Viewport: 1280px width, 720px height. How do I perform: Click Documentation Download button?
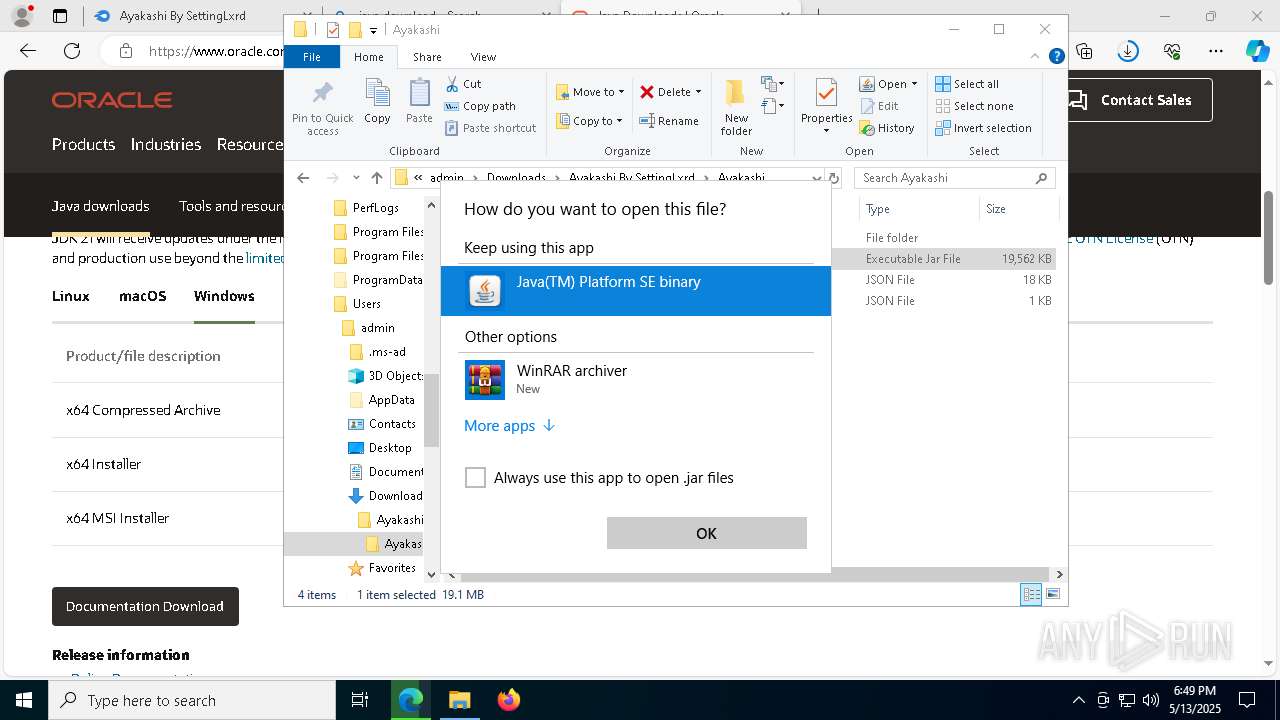coord(145,606)
